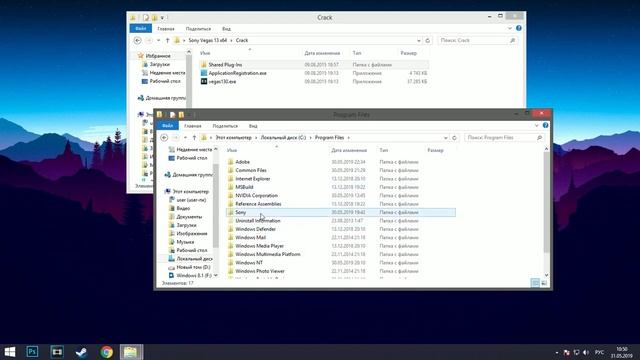Click the vegas130.exe application icon
The height and width of the screenshot is (360, 640).
coord(204,82)
